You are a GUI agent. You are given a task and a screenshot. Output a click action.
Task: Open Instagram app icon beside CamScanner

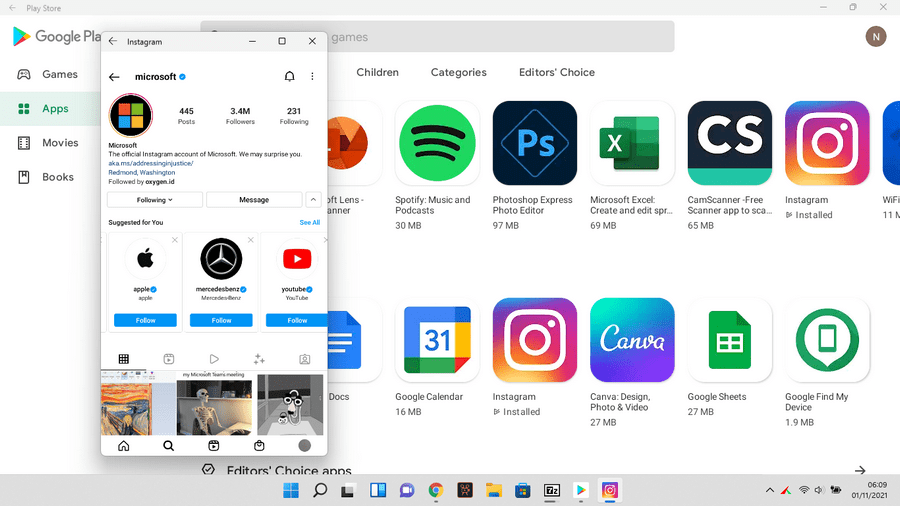pos(827,143)
